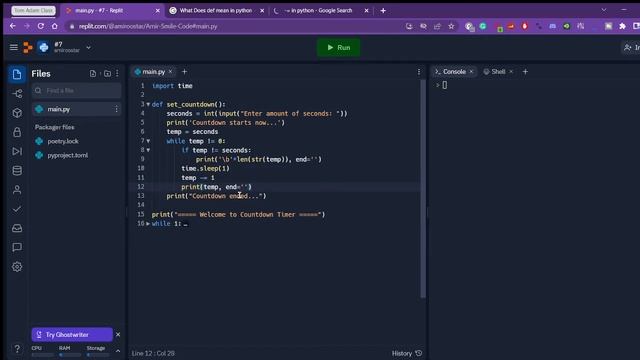Click the History clock icon

coord(418,353)
